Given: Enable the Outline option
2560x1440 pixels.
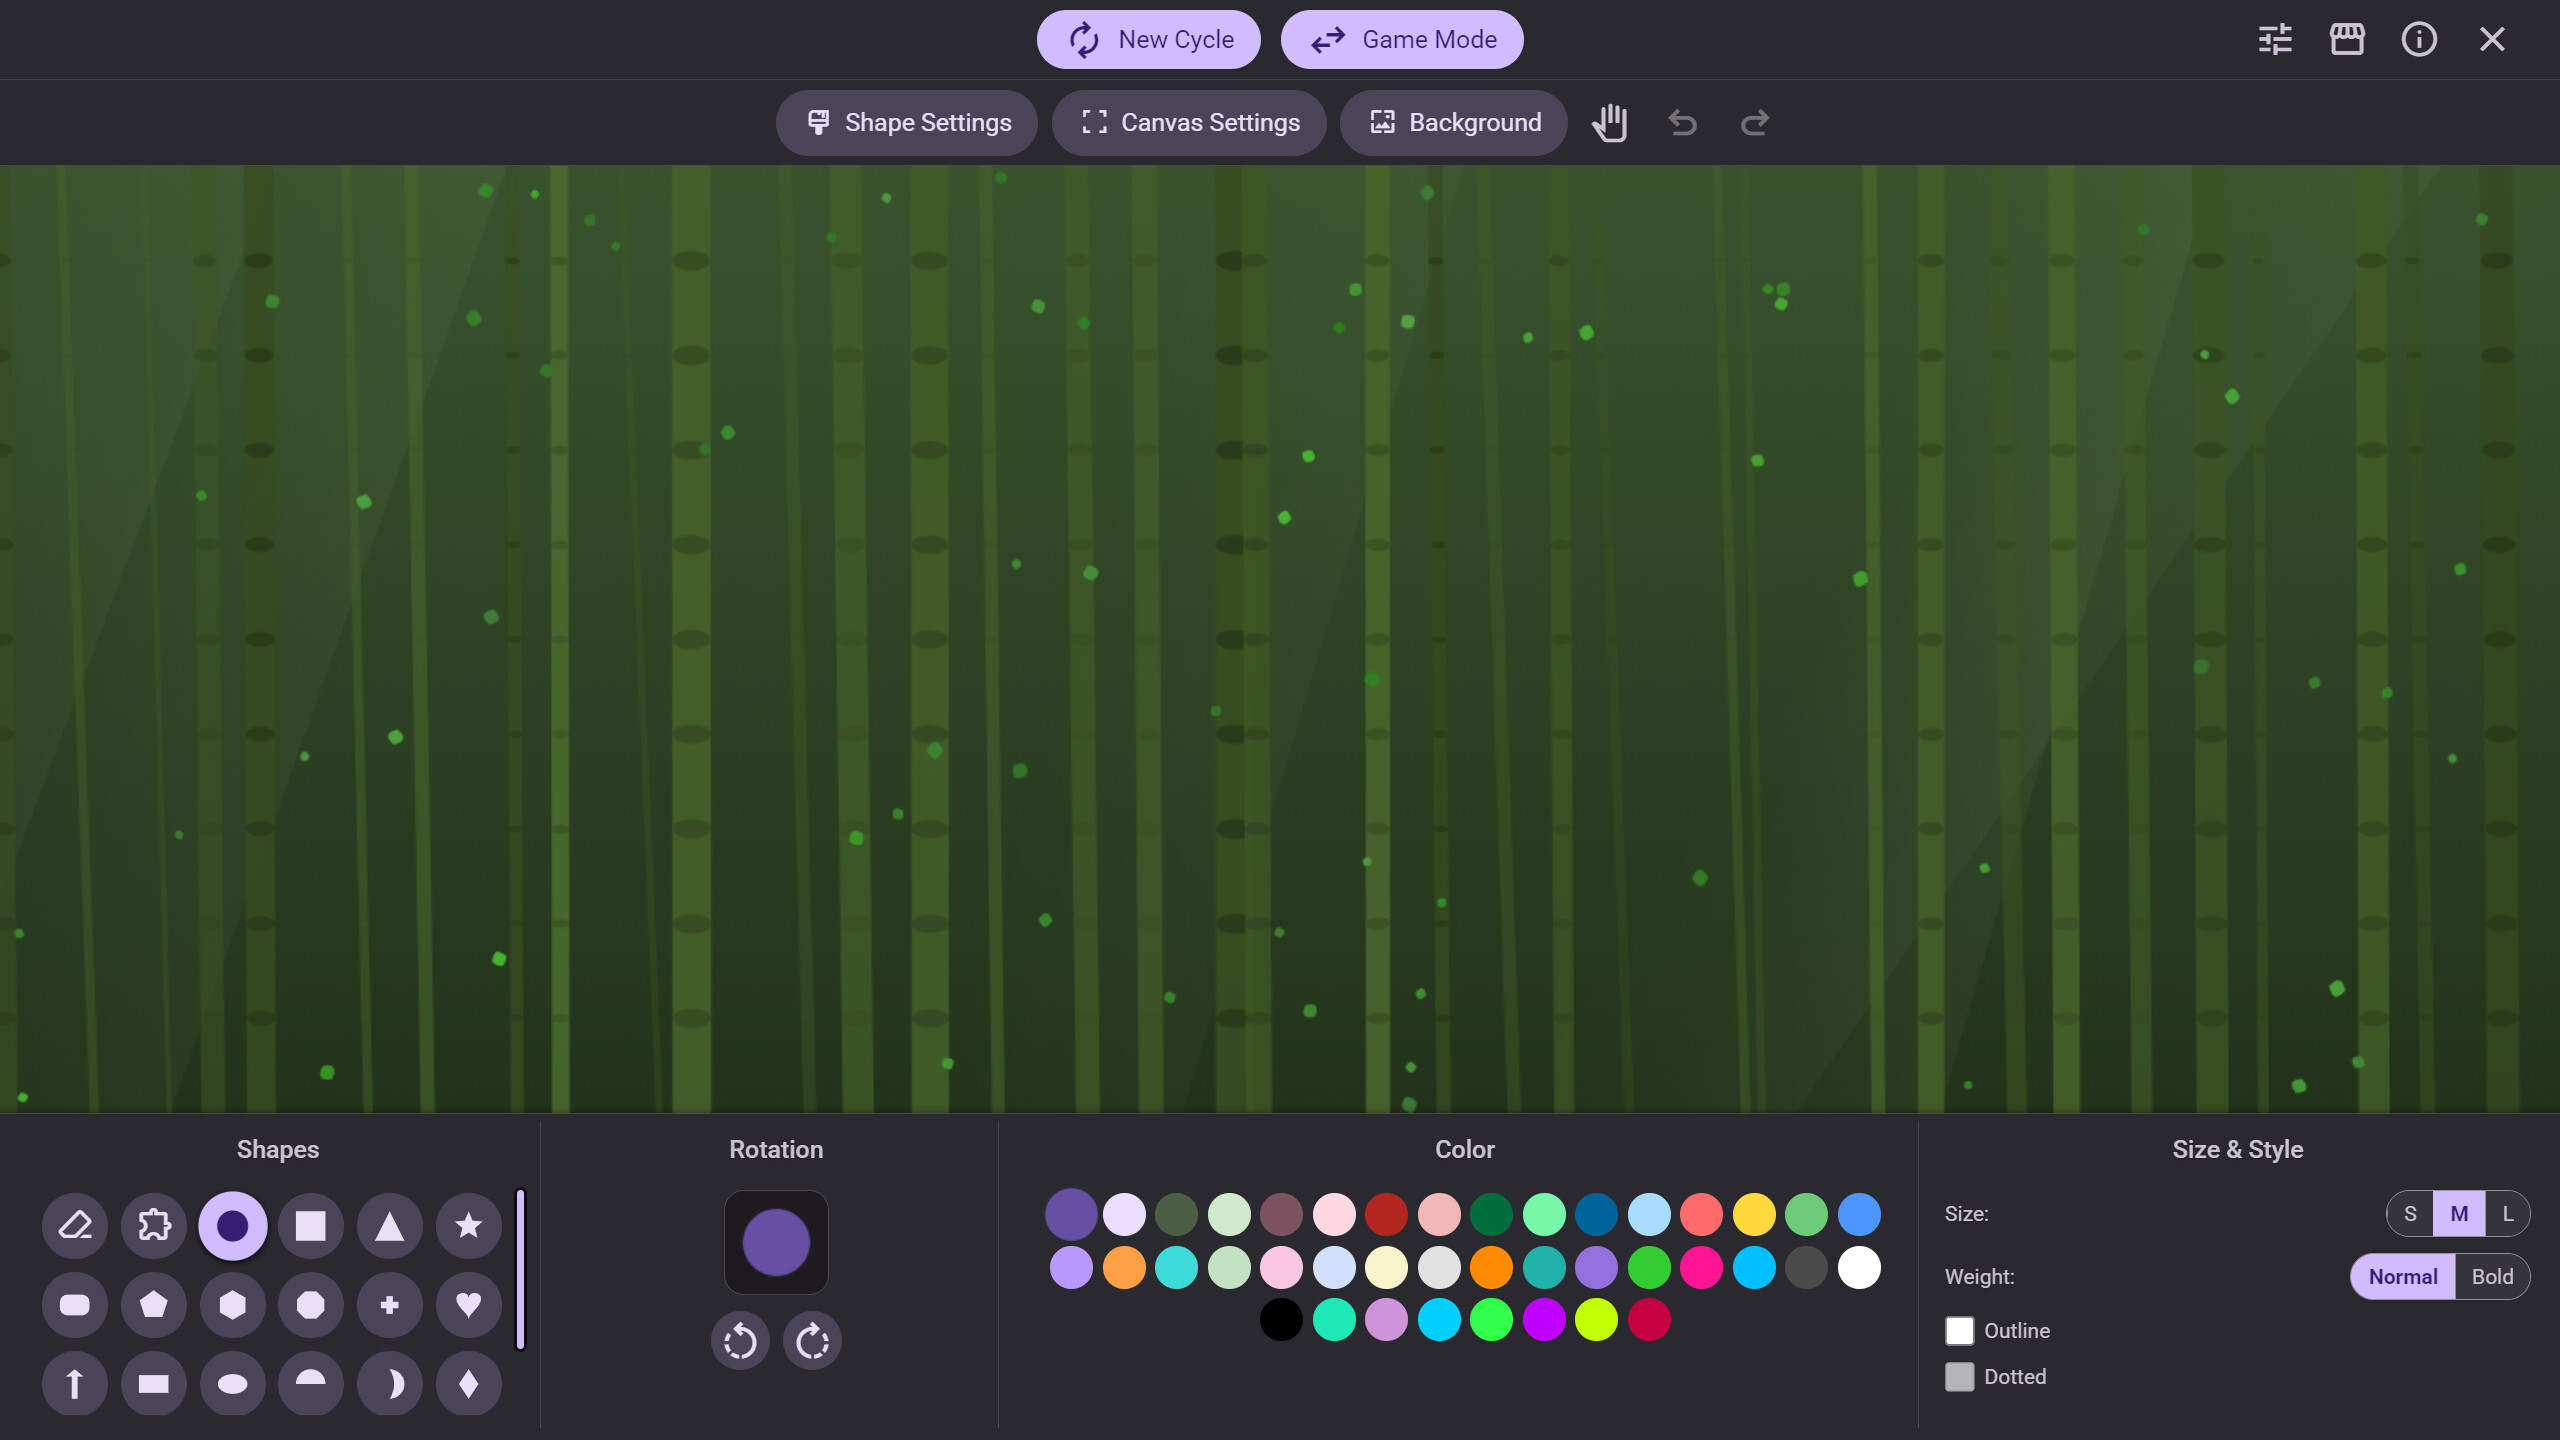Looking at the screenshot, I should click(1960, 1330).
